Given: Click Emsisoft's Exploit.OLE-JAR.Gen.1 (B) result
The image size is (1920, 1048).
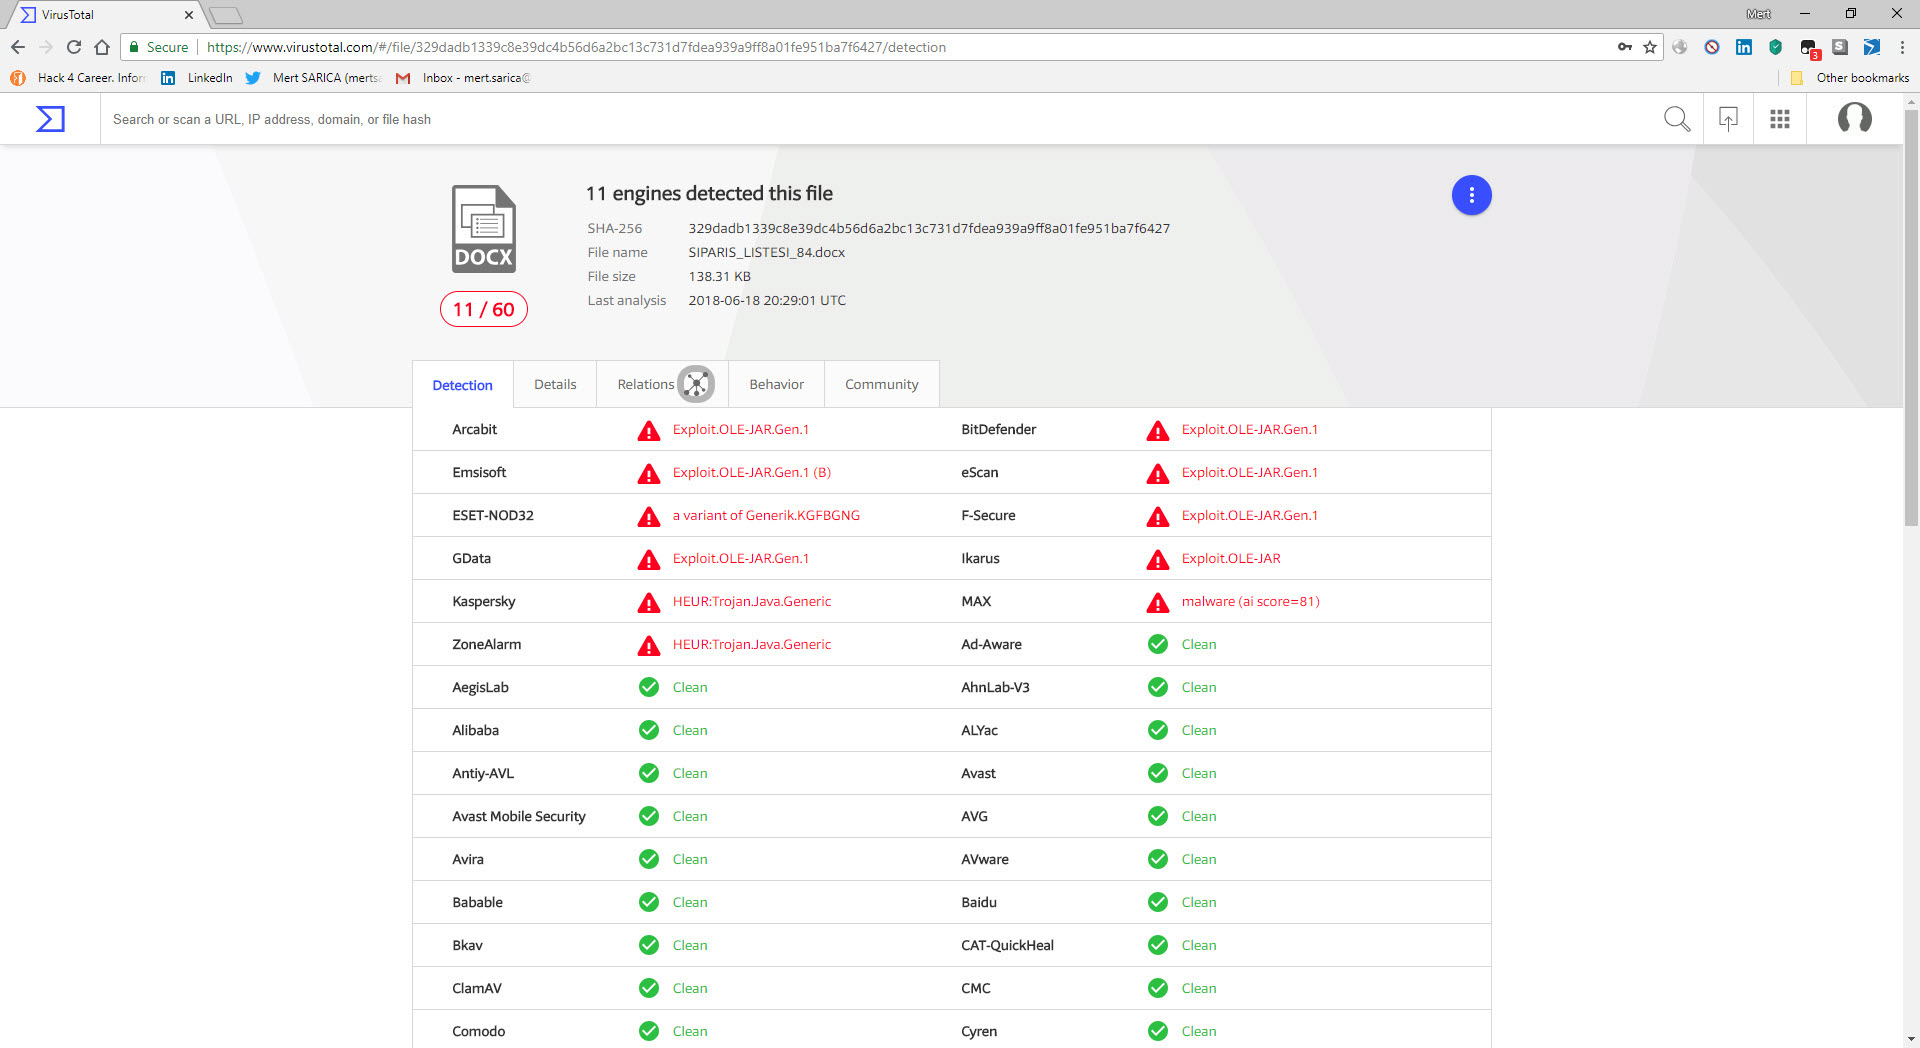Looking at the screenshot, I should point(752,472).
